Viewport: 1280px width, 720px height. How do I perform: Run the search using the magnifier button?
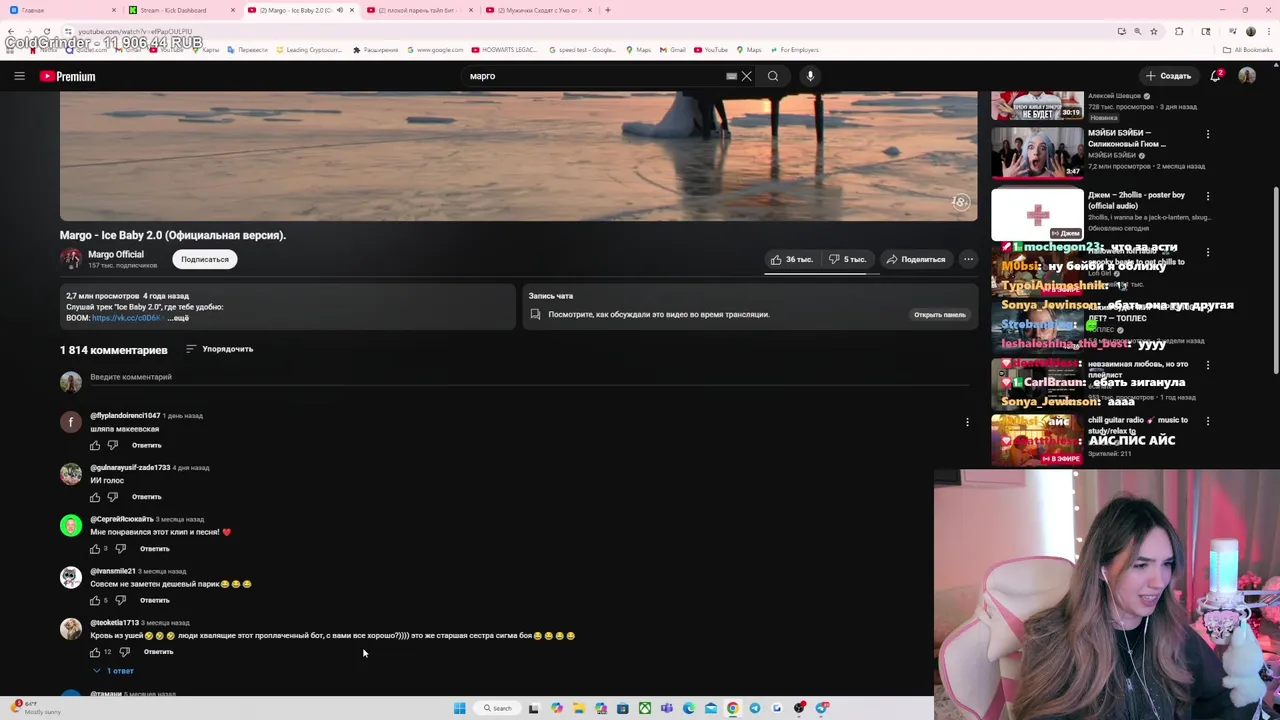(773, 76)
